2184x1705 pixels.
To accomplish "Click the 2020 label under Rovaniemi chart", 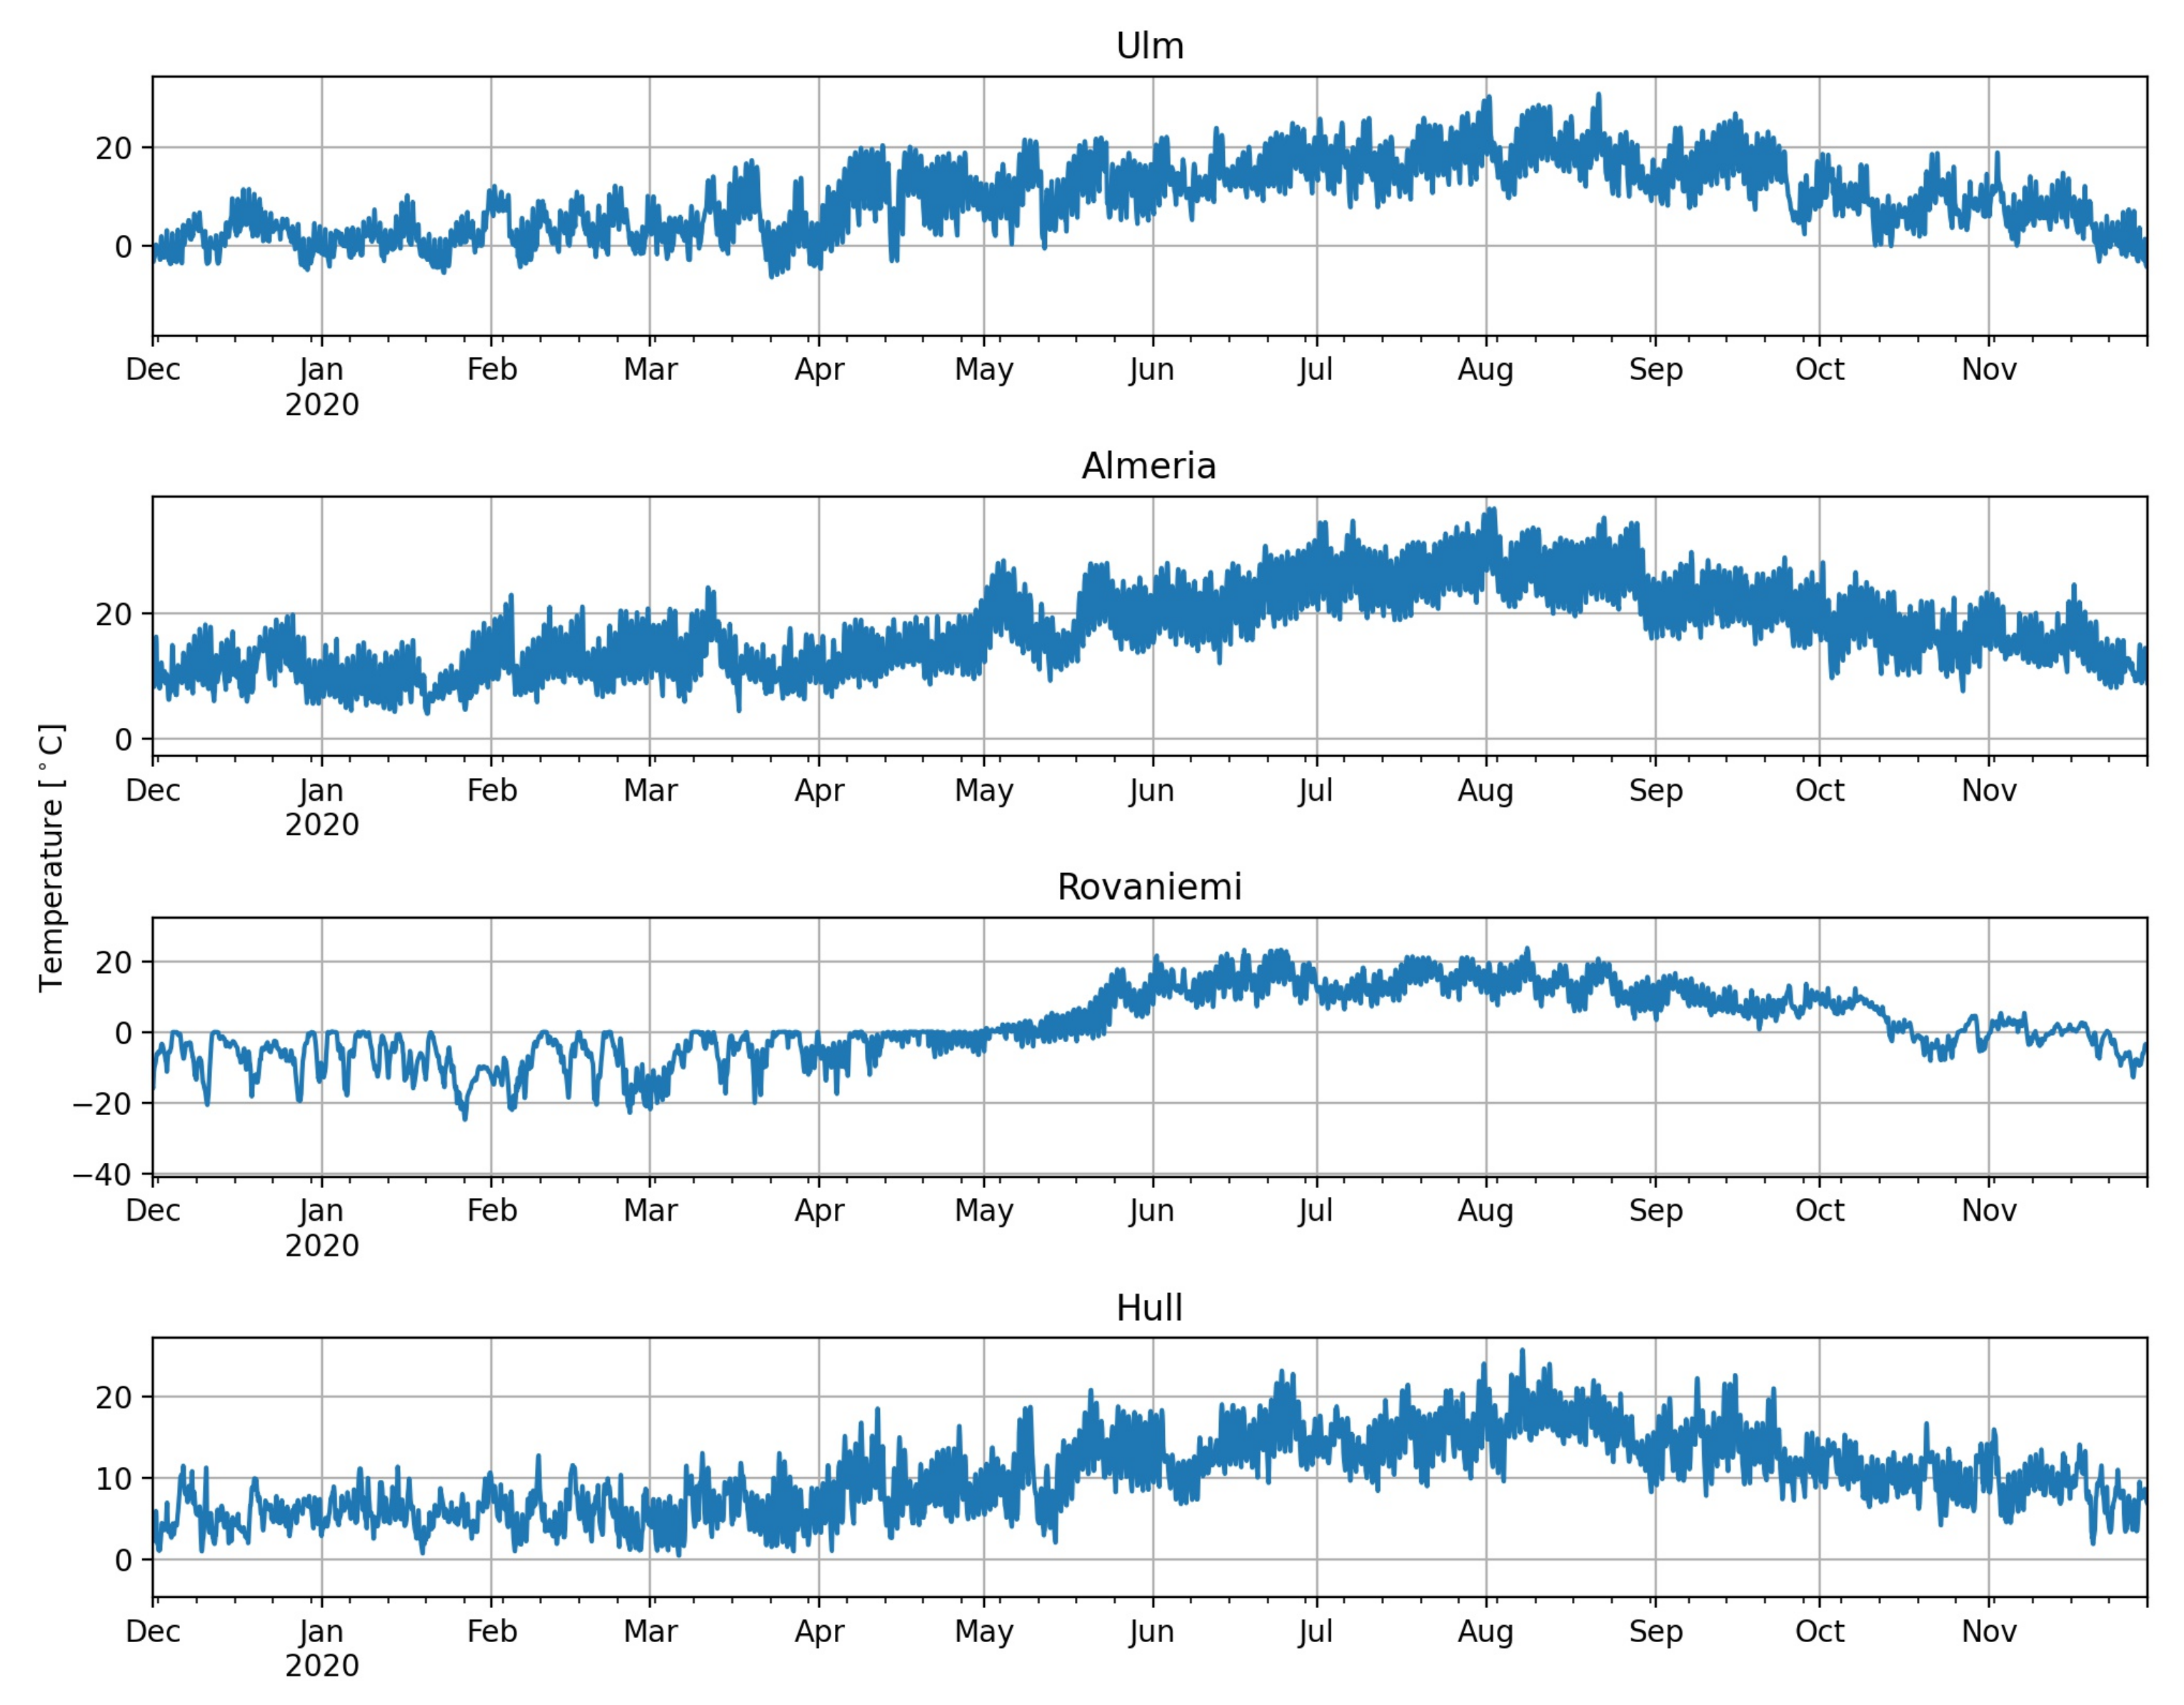I will (321, 1246).
